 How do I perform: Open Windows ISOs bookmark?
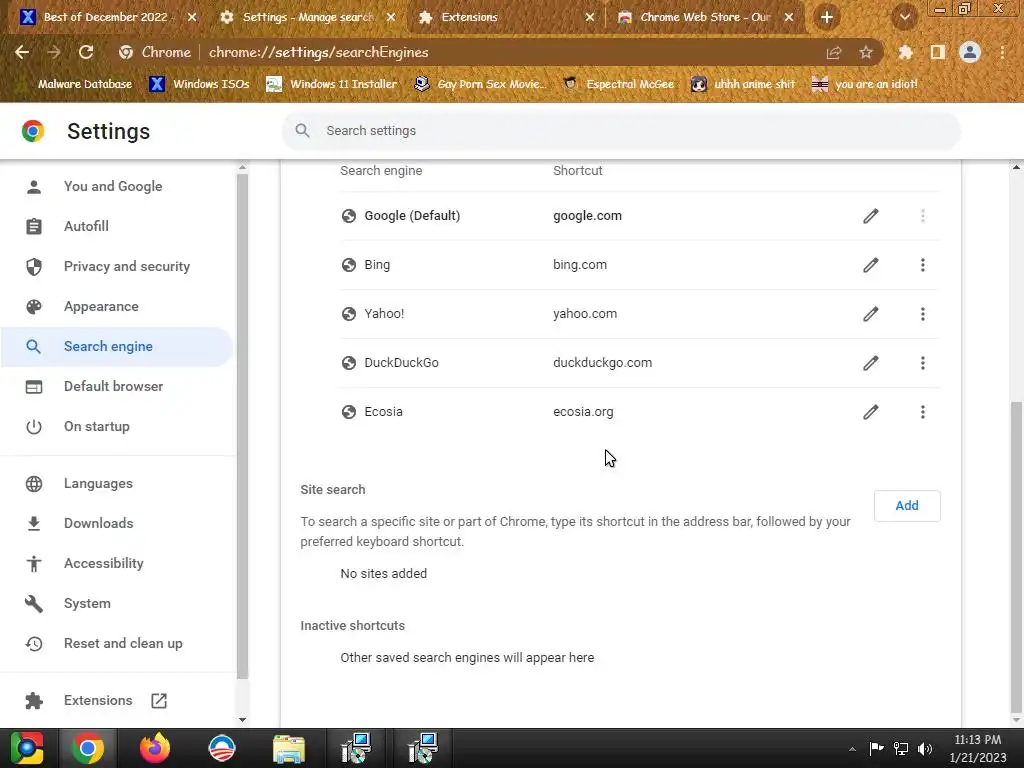pyautogui.click(x=200, y=84)
